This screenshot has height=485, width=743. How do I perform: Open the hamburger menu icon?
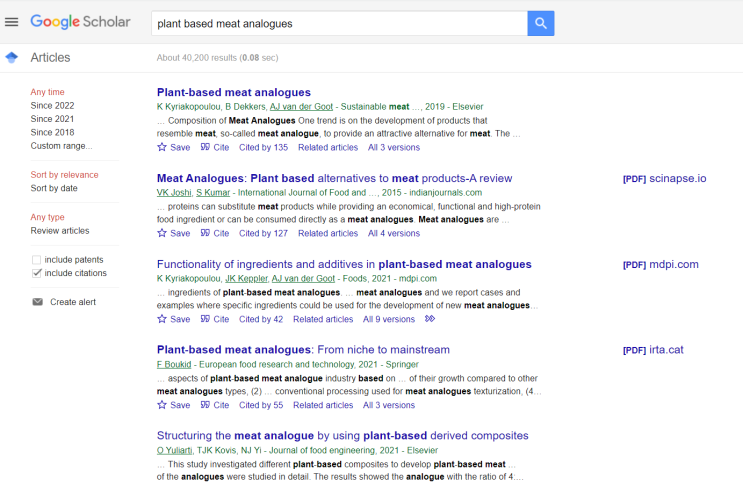pos(12,22)
